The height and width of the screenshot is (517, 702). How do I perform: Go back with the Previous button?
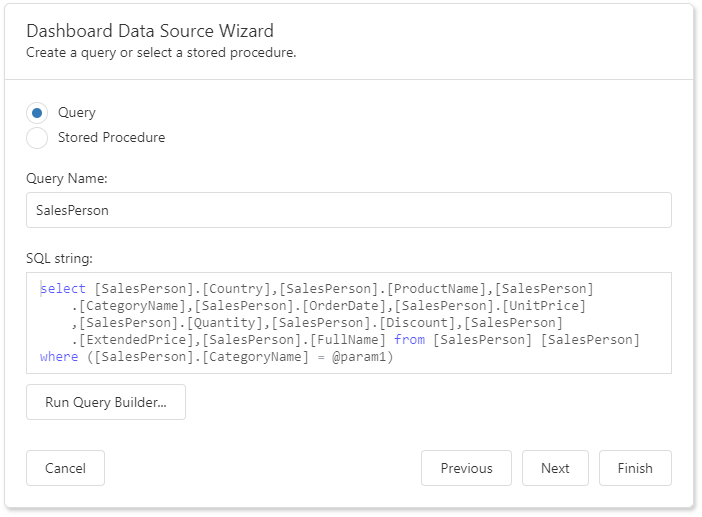point(466,468)
